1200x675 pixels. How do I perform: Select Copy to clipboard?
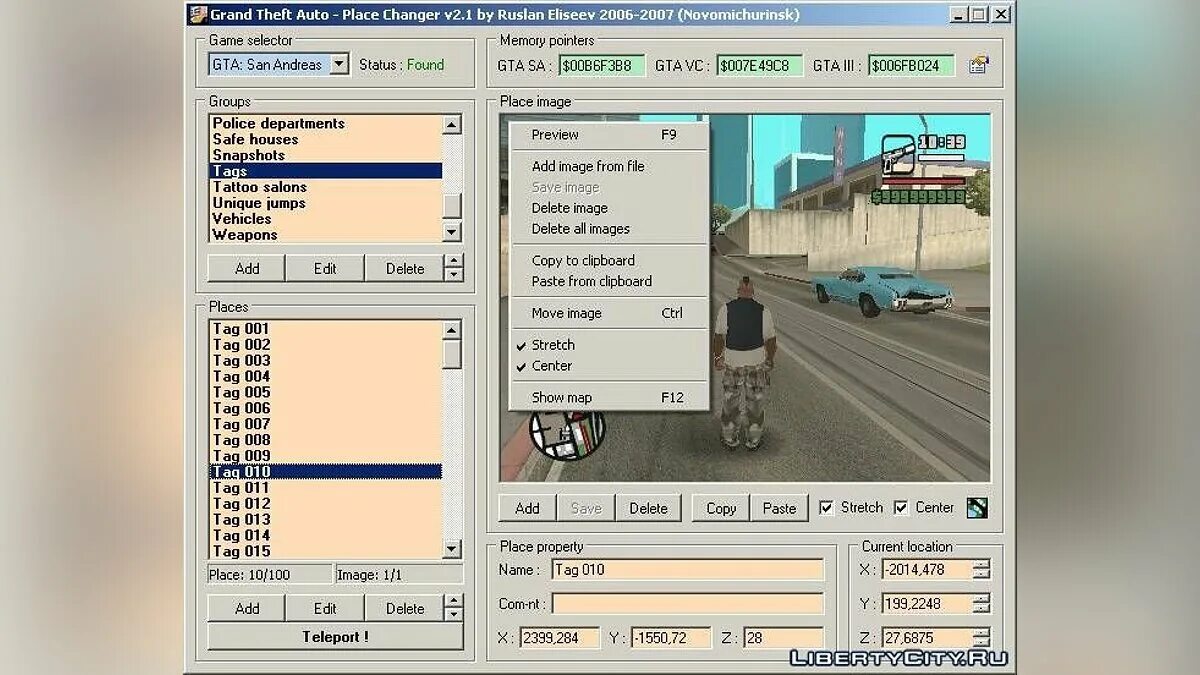[608, 261]
